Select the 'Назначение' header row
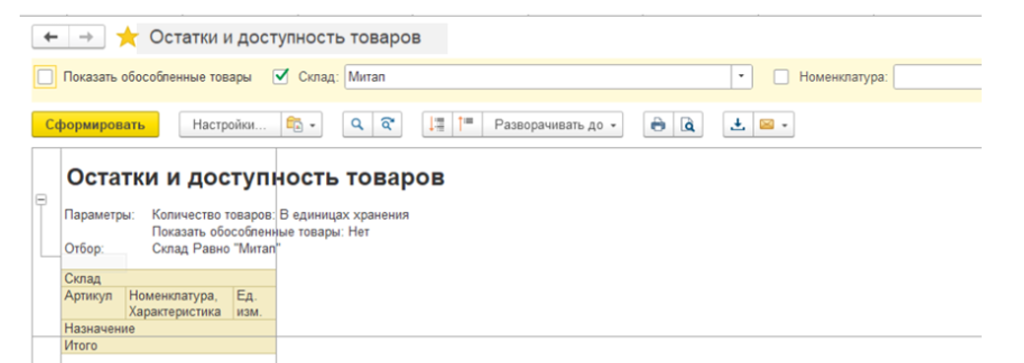 click(x=168, y=328)
